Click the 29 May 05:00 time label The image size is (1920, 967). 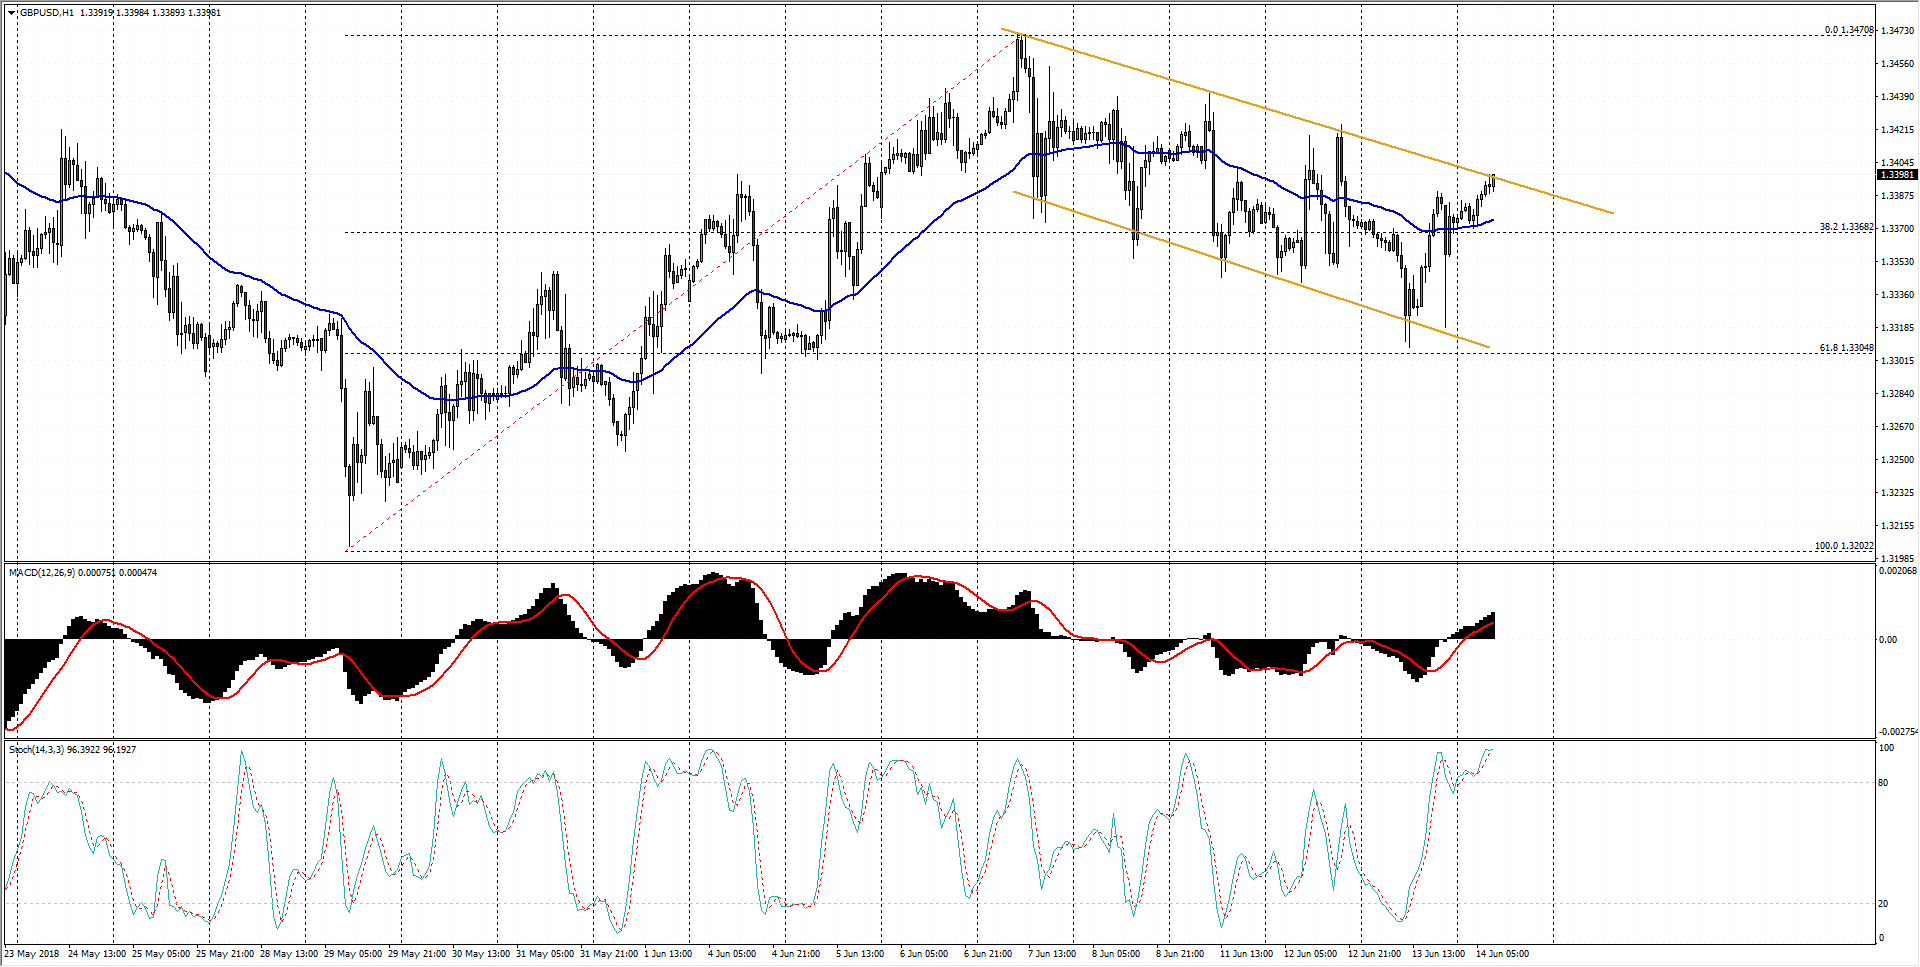pos(353,954)
